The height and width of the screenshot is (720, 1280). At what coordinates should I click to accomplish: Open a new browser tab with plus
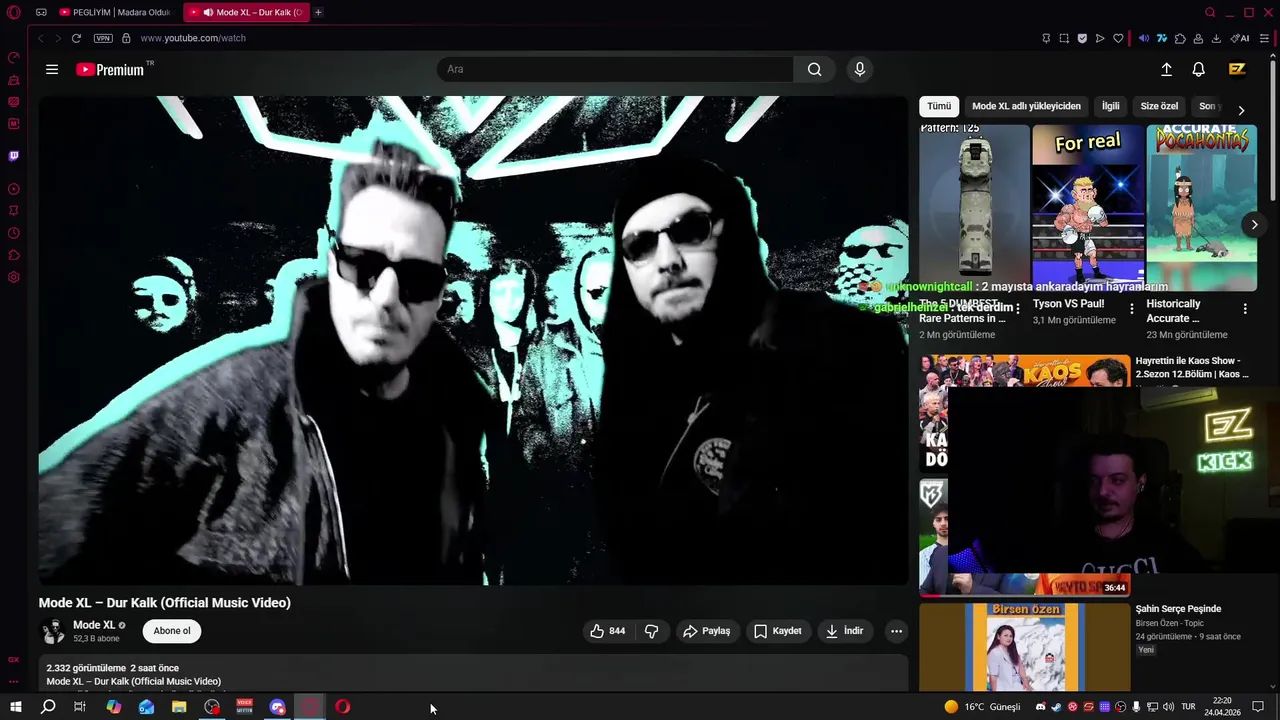[x=318, y=12]
